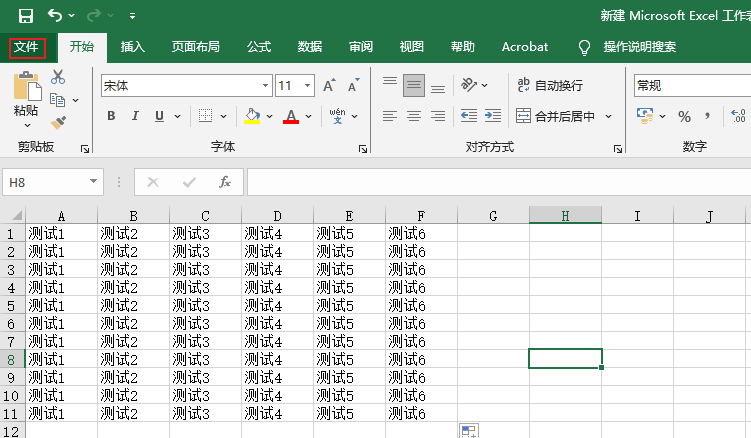Open the 字体 group dialog launcher
Image resolution: width=751 pixels, height=438 pixels.
pos(363,149)
